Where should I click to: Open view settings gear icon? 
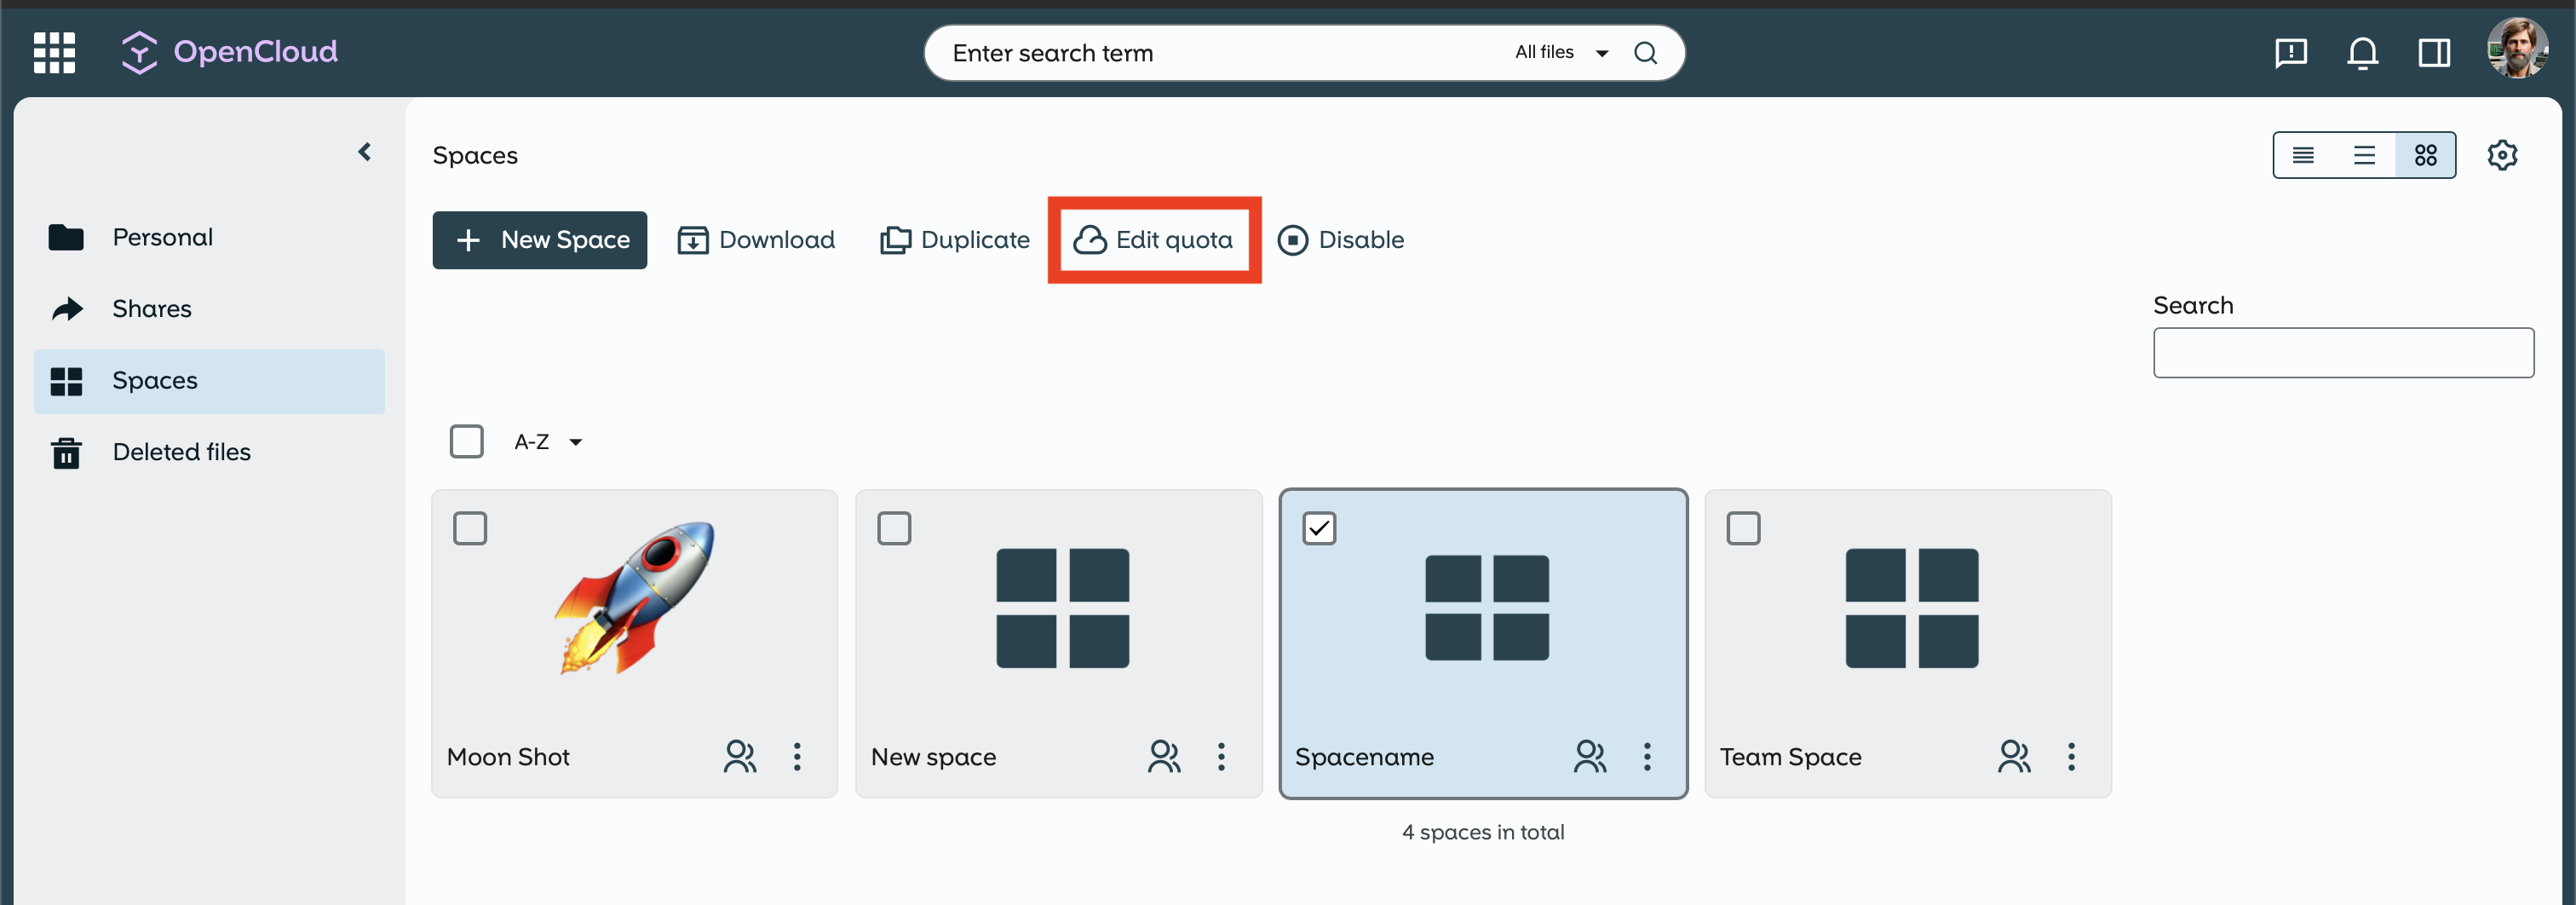click(2502, 155)
